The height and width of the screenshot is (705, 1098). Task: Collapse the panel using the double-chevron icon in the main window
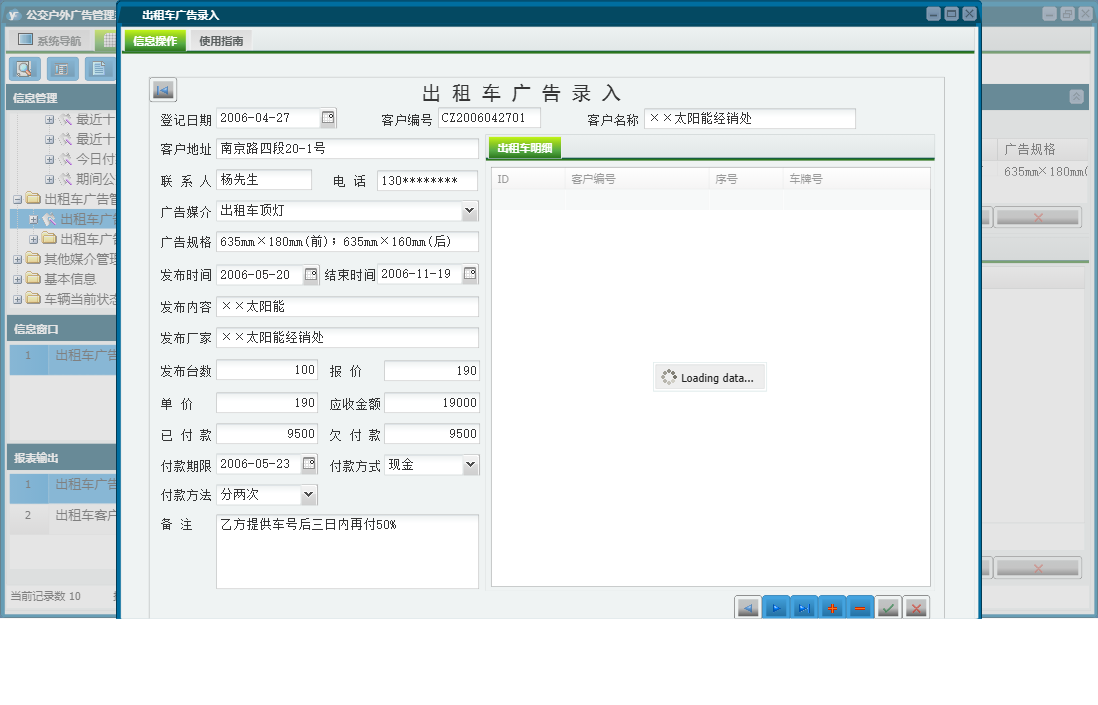click(1076, 97)
